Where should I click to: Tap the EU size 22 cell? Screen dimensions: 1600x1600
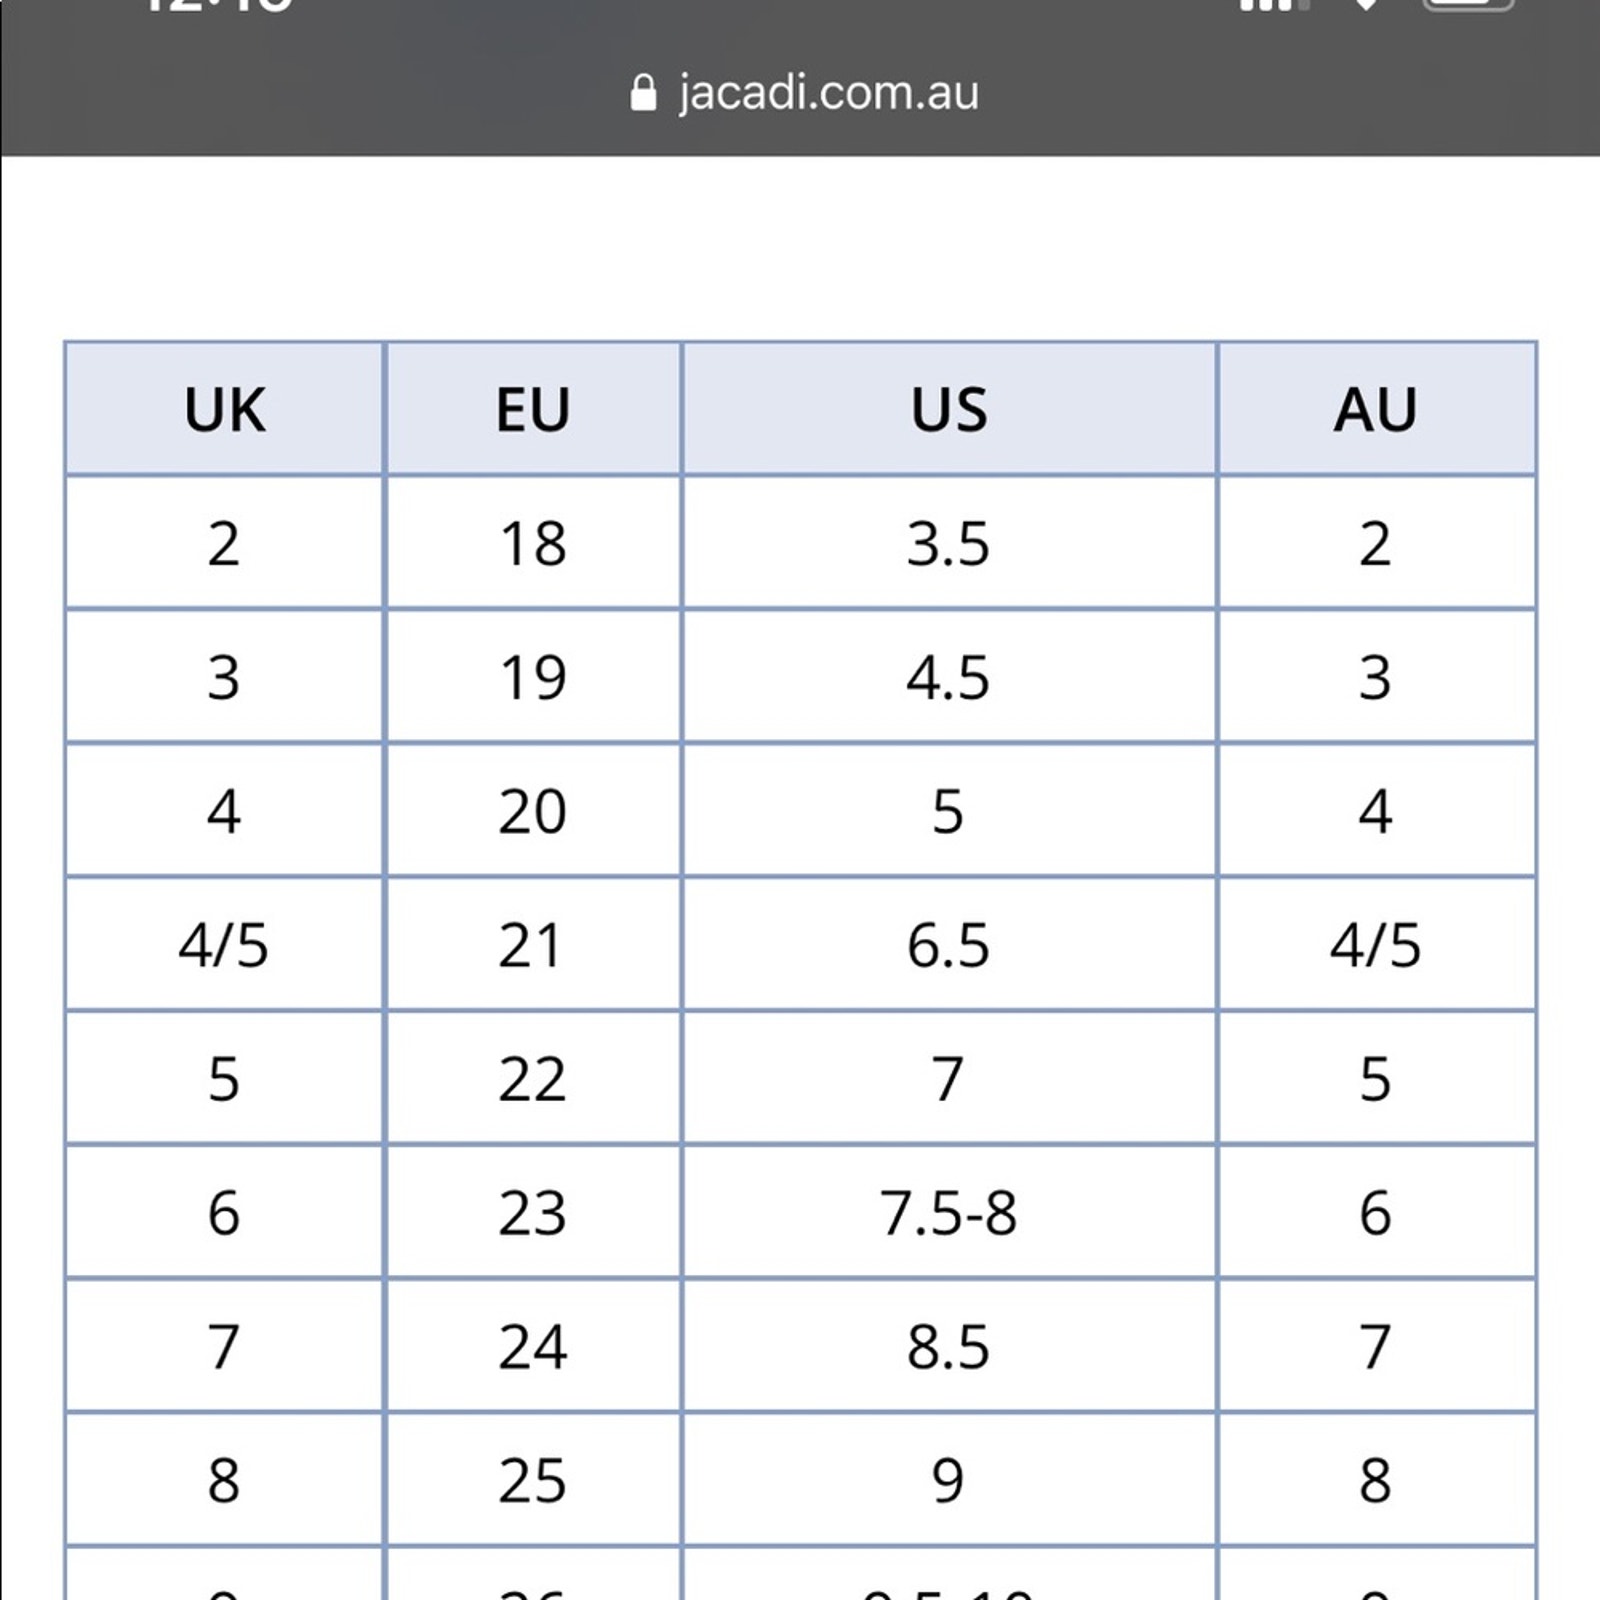pos(533,1079)
